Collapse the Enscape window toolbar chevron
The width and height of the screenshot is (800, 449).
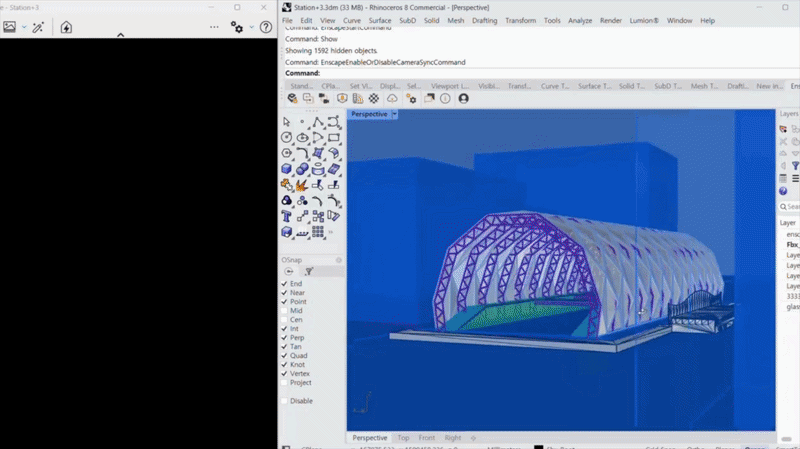120,35
